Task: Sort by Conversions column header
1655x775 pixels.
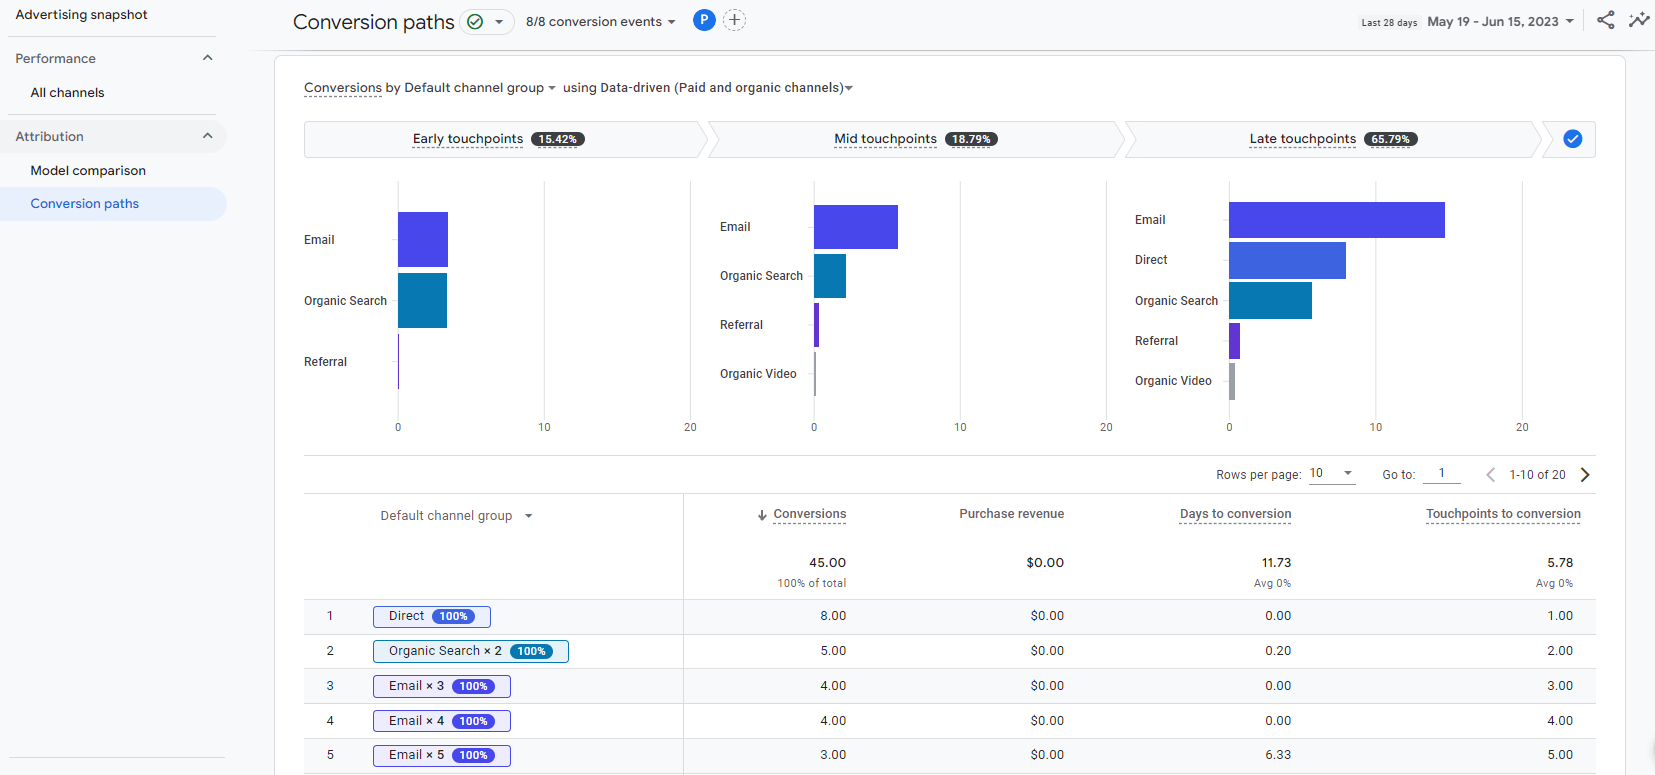Action: [809, 514]
